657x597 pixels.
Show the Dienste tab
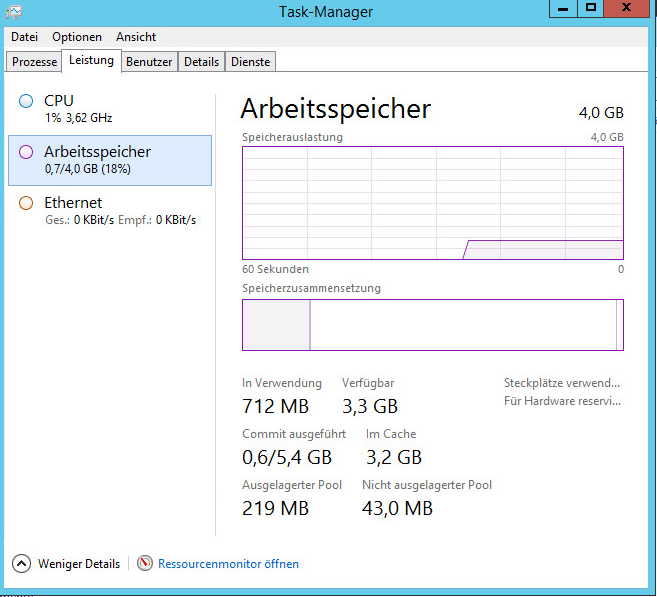click(x=250, y=62)
